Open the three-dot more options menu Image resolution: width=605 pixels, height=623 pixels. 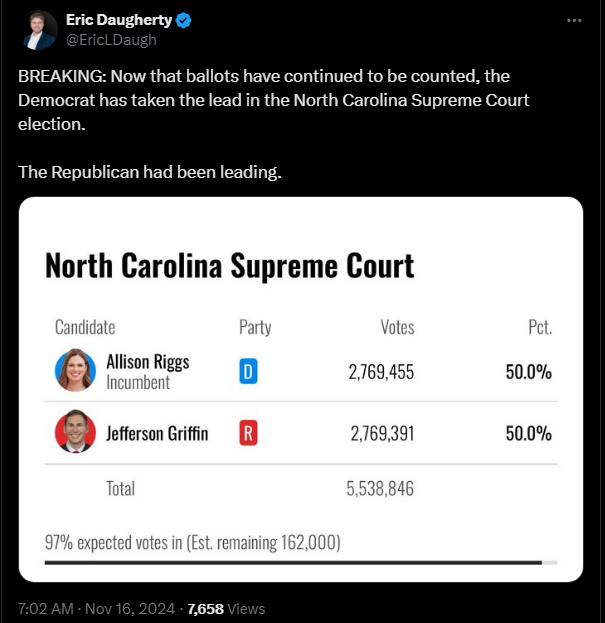pos(574,20)
